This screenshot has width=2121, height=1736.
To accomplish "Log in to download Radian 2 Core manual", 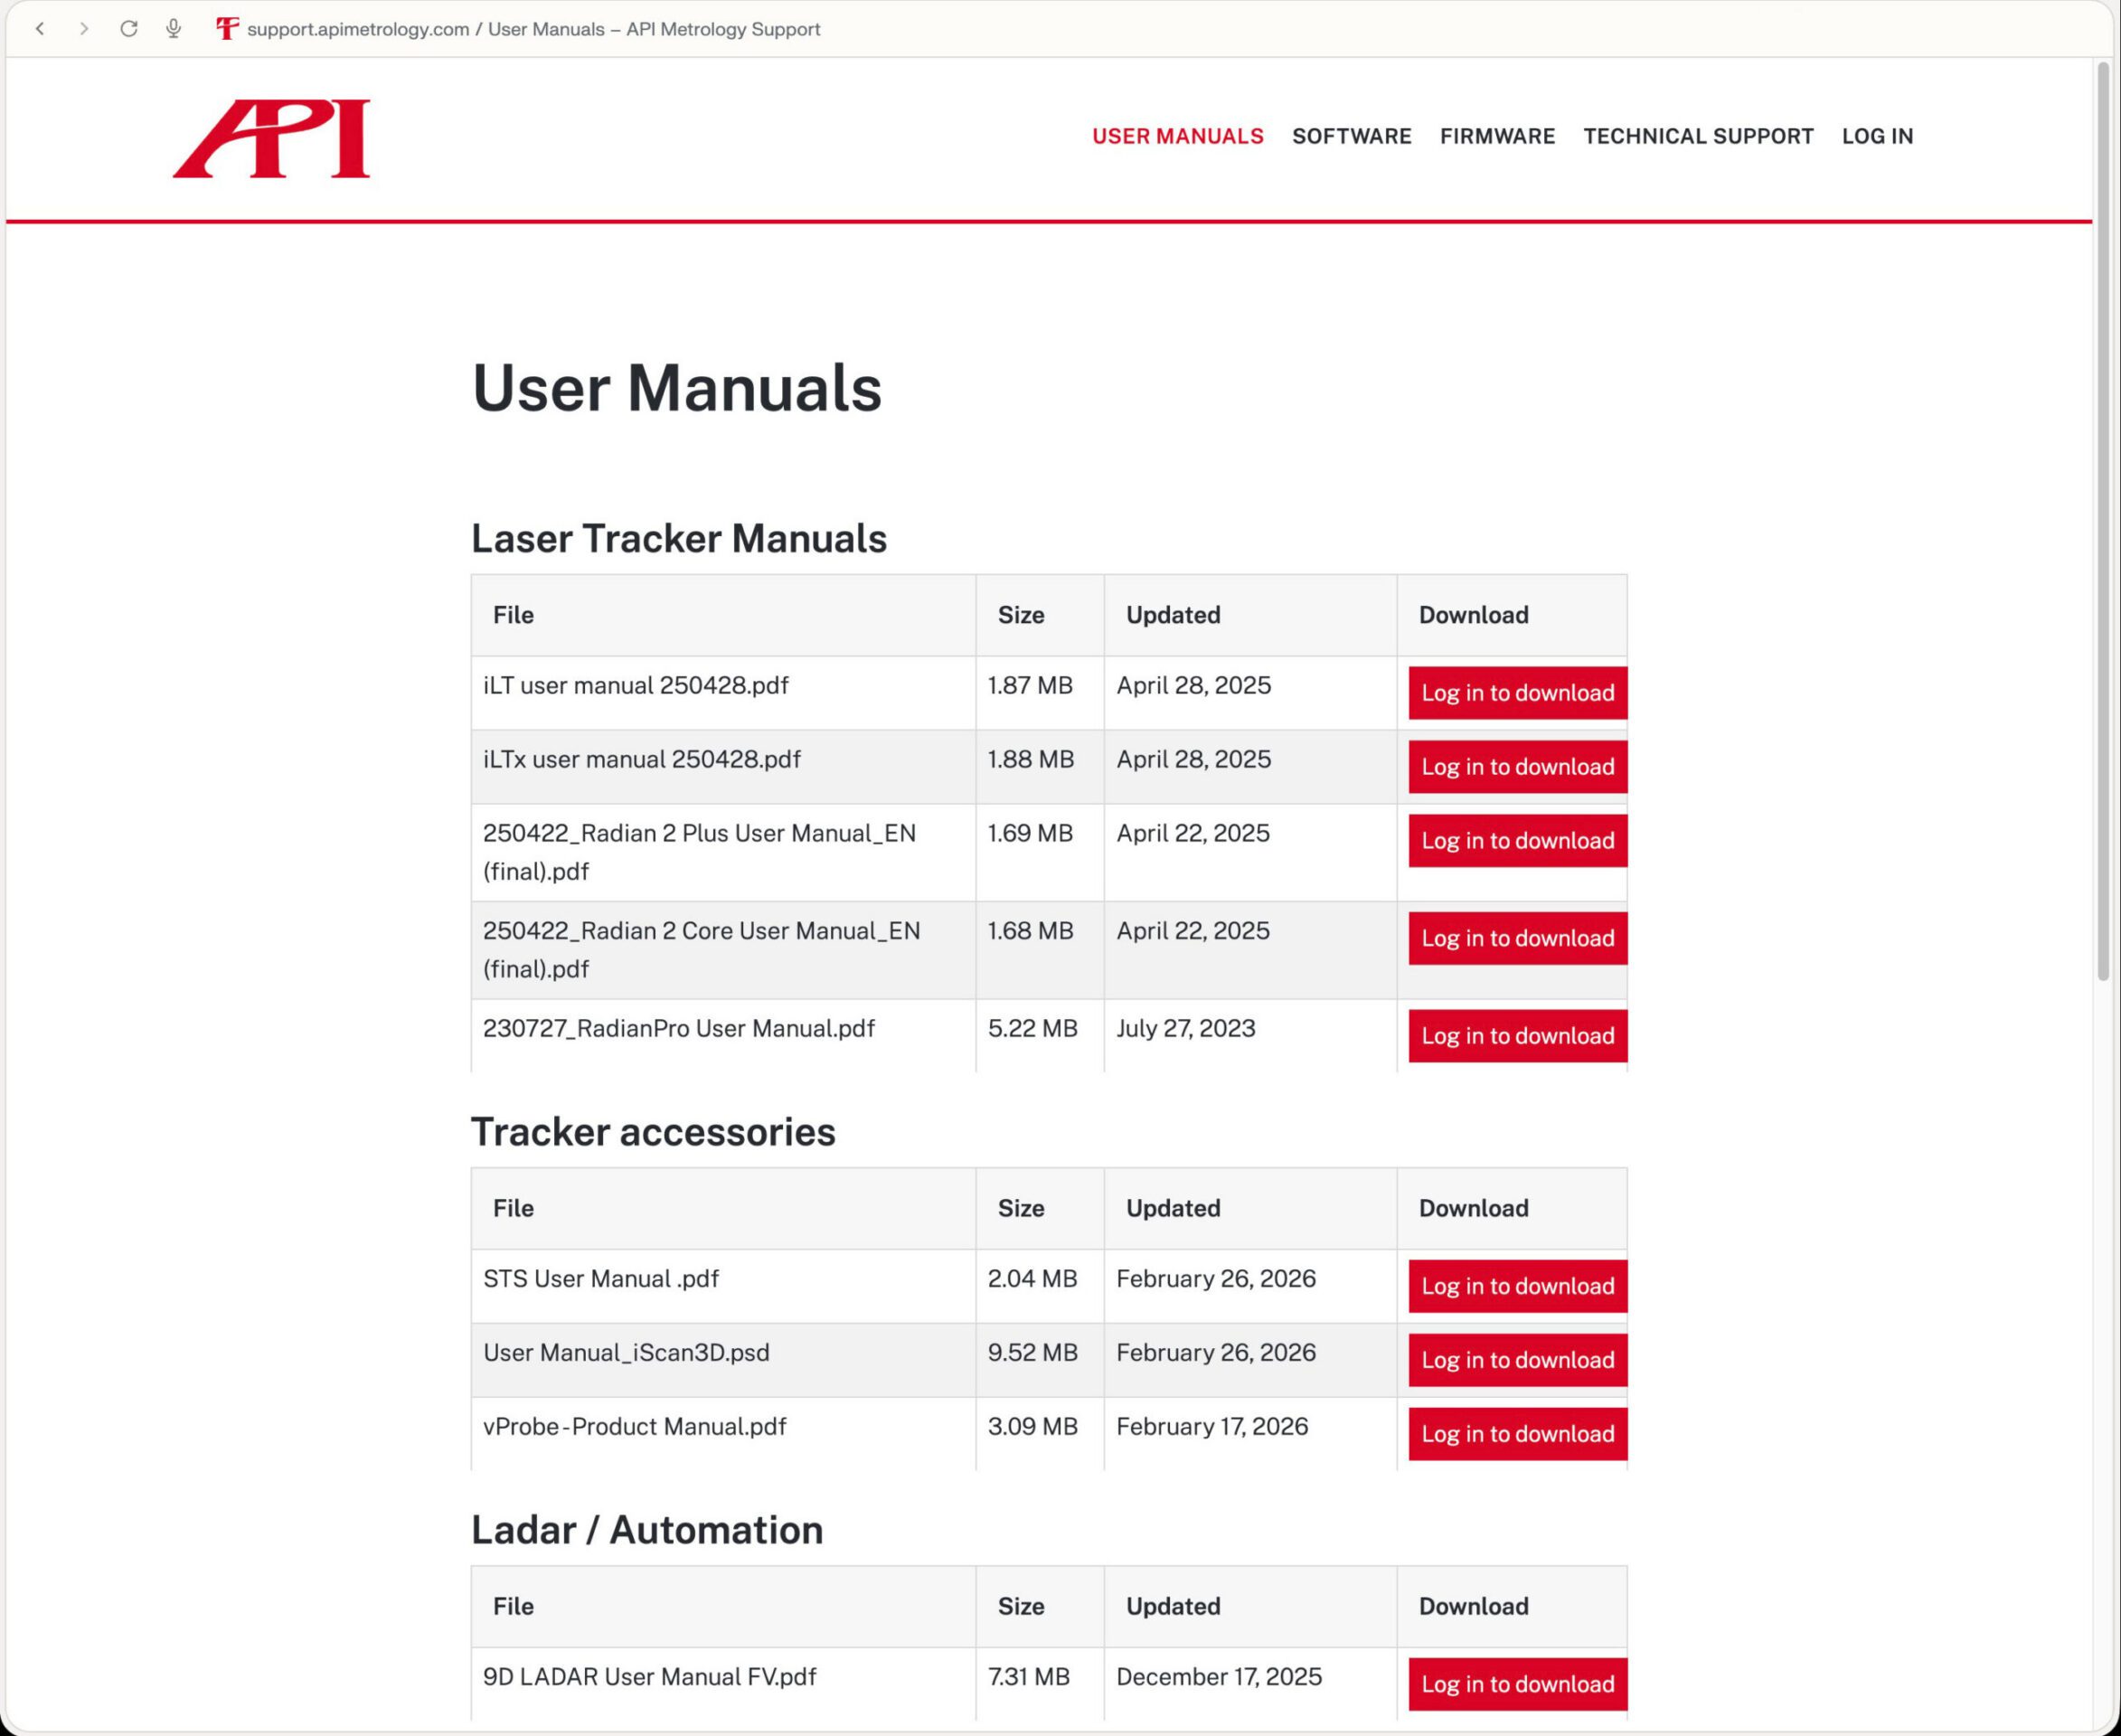I will coord(1517,938).
